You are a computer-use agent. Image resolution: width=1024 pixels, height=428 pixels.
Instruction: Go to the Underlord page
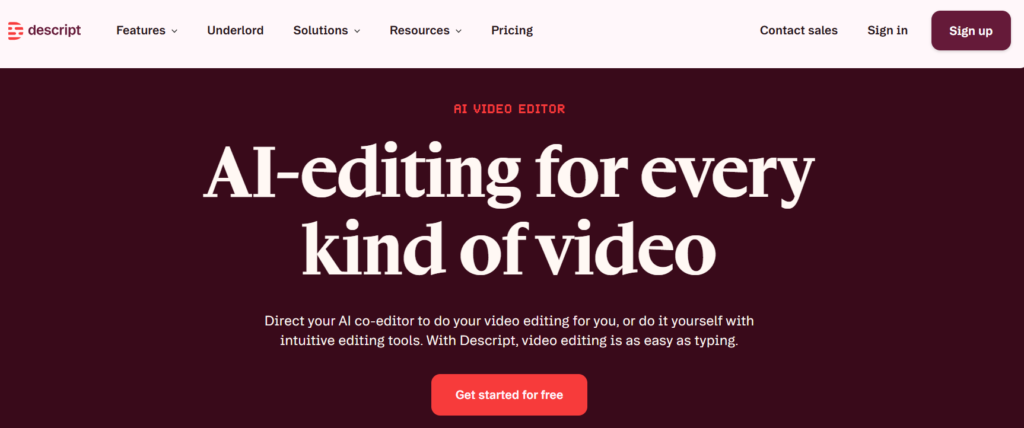click(235, 31)
